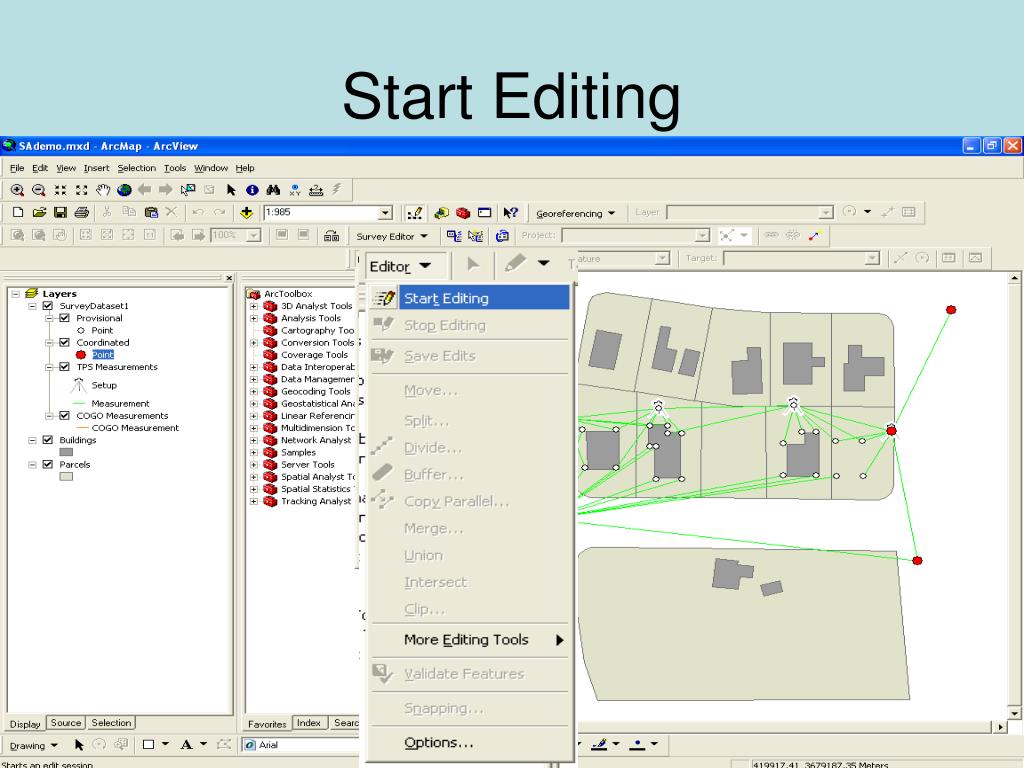Activate the Pan hand tool
The image size is (1024, 768).
(103, 190)
